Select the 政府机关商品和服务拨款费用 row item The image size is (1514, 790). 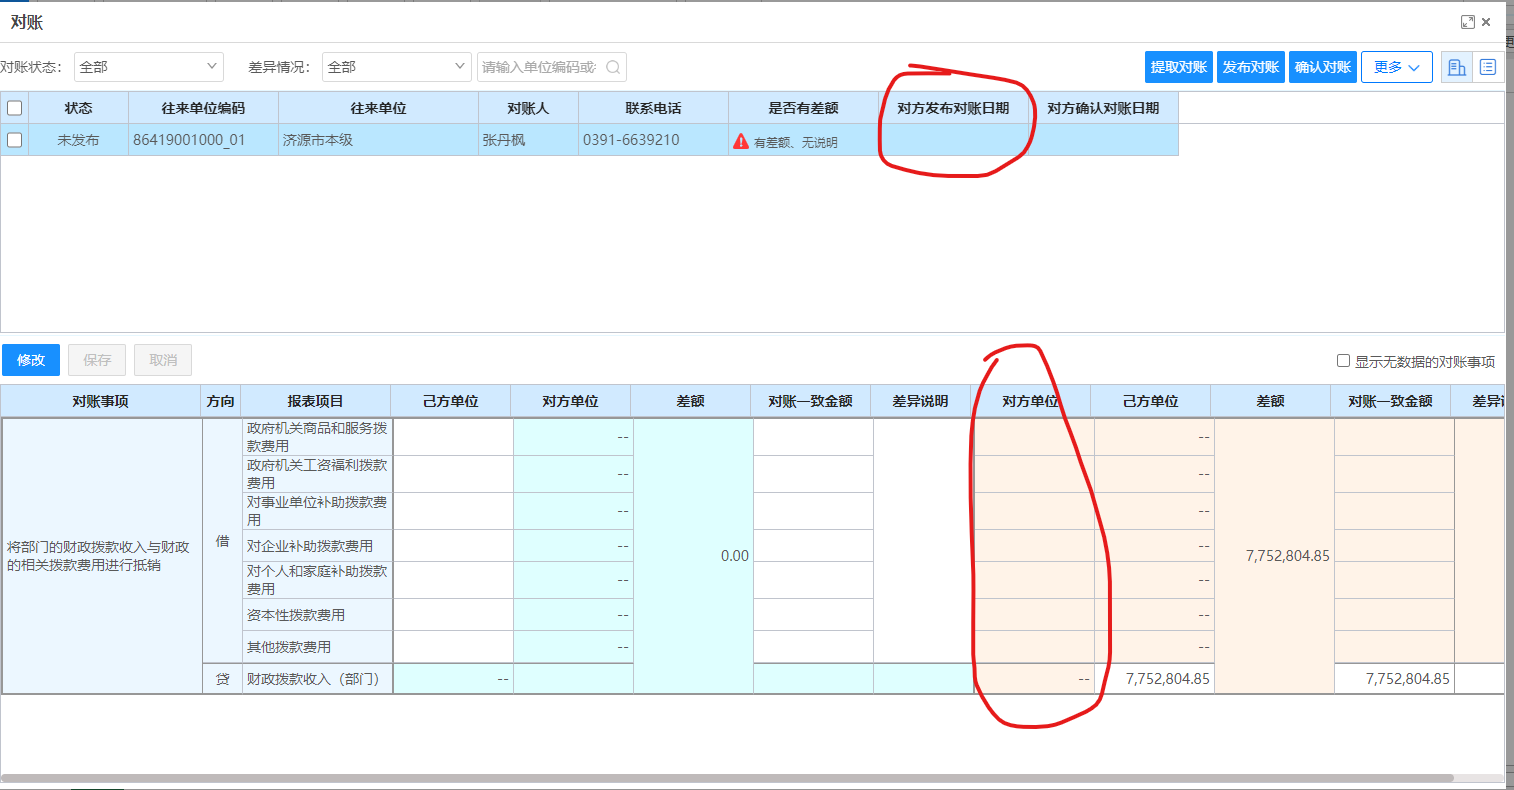pos(317,437)
